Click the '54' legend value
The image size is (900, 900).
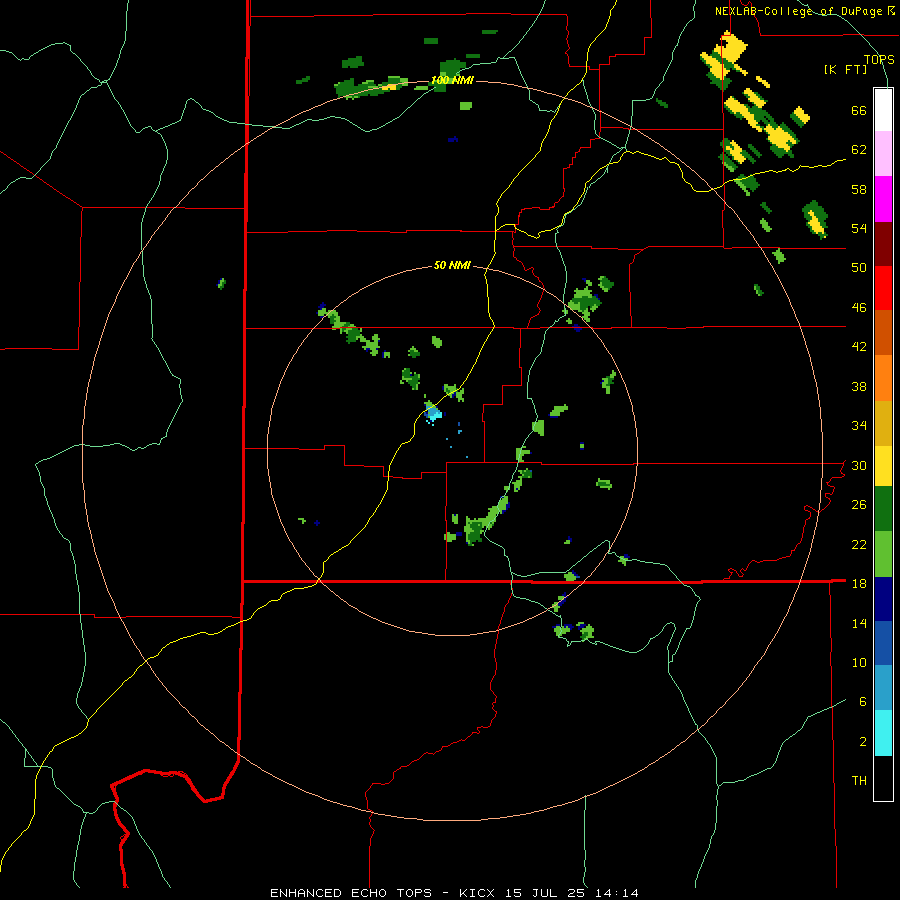point(859,228)
